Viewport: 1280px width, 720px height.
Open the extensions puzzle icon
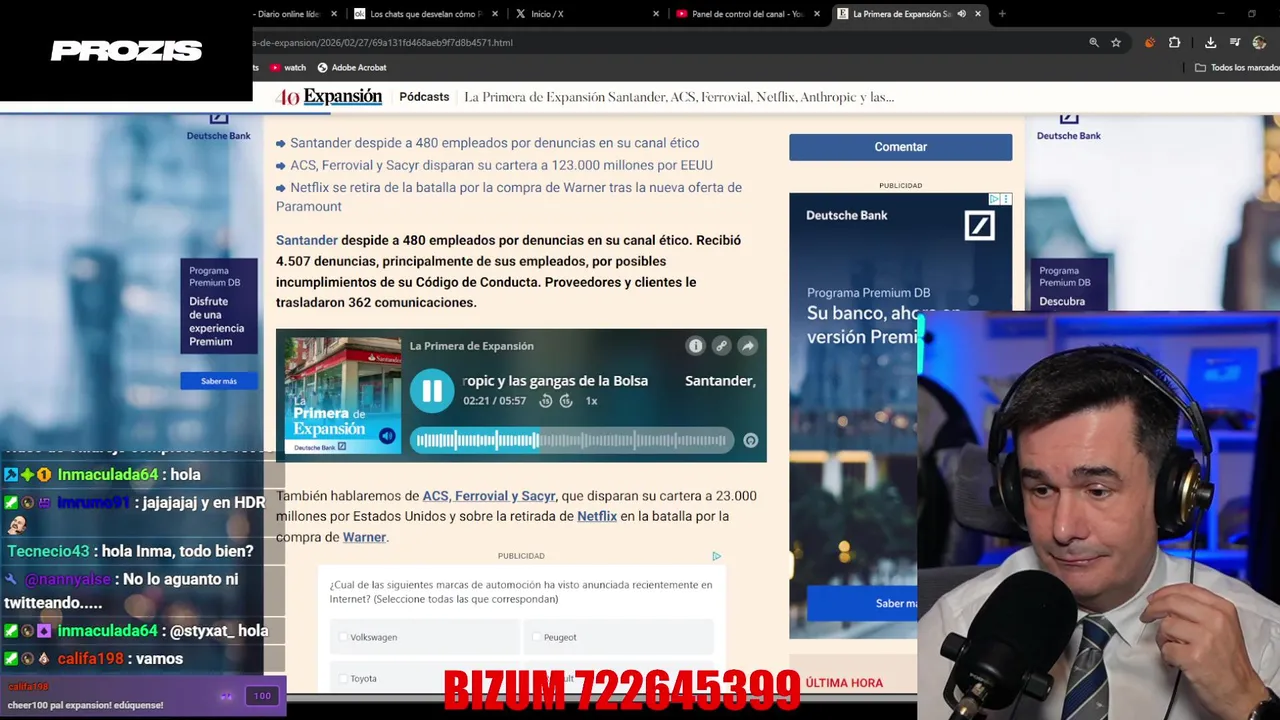pyautogui.click(x=1175, y=43)
